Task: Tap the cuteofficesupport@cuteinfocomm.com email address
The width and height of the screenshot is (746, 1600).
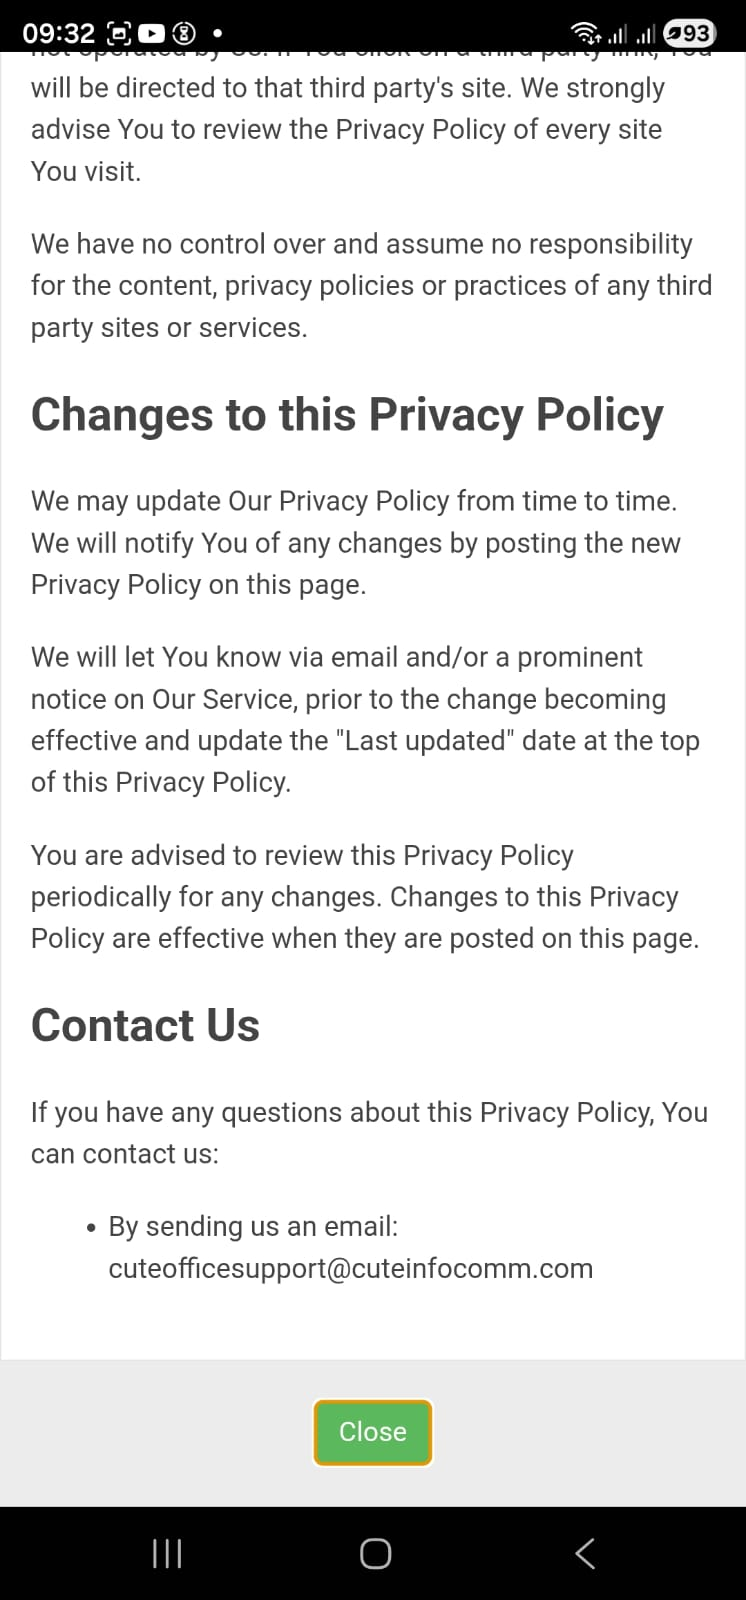Action: (x=350, y=1268)
